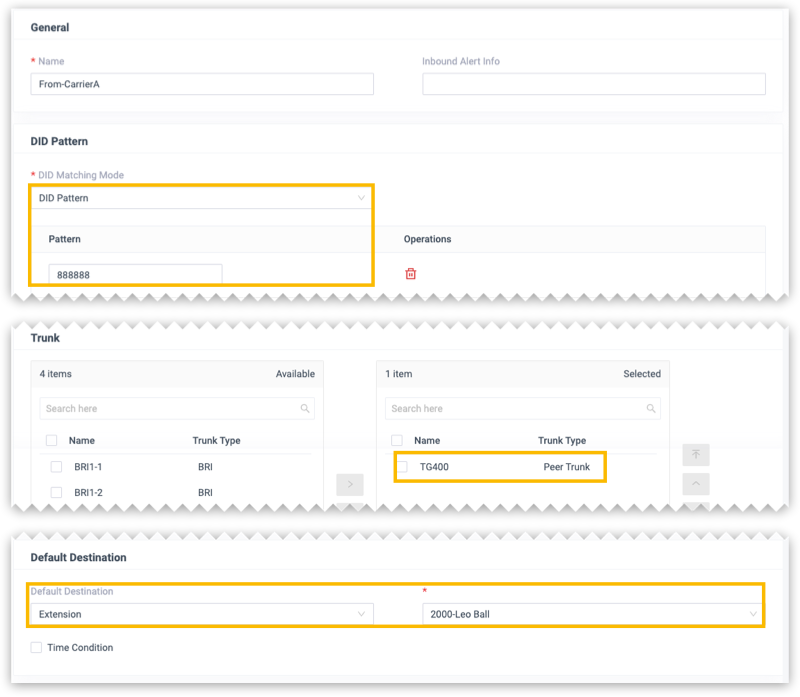Select all Selected trunks via header checkbox
The width and height of the screenshot is (800, 697).
(397, 441)
